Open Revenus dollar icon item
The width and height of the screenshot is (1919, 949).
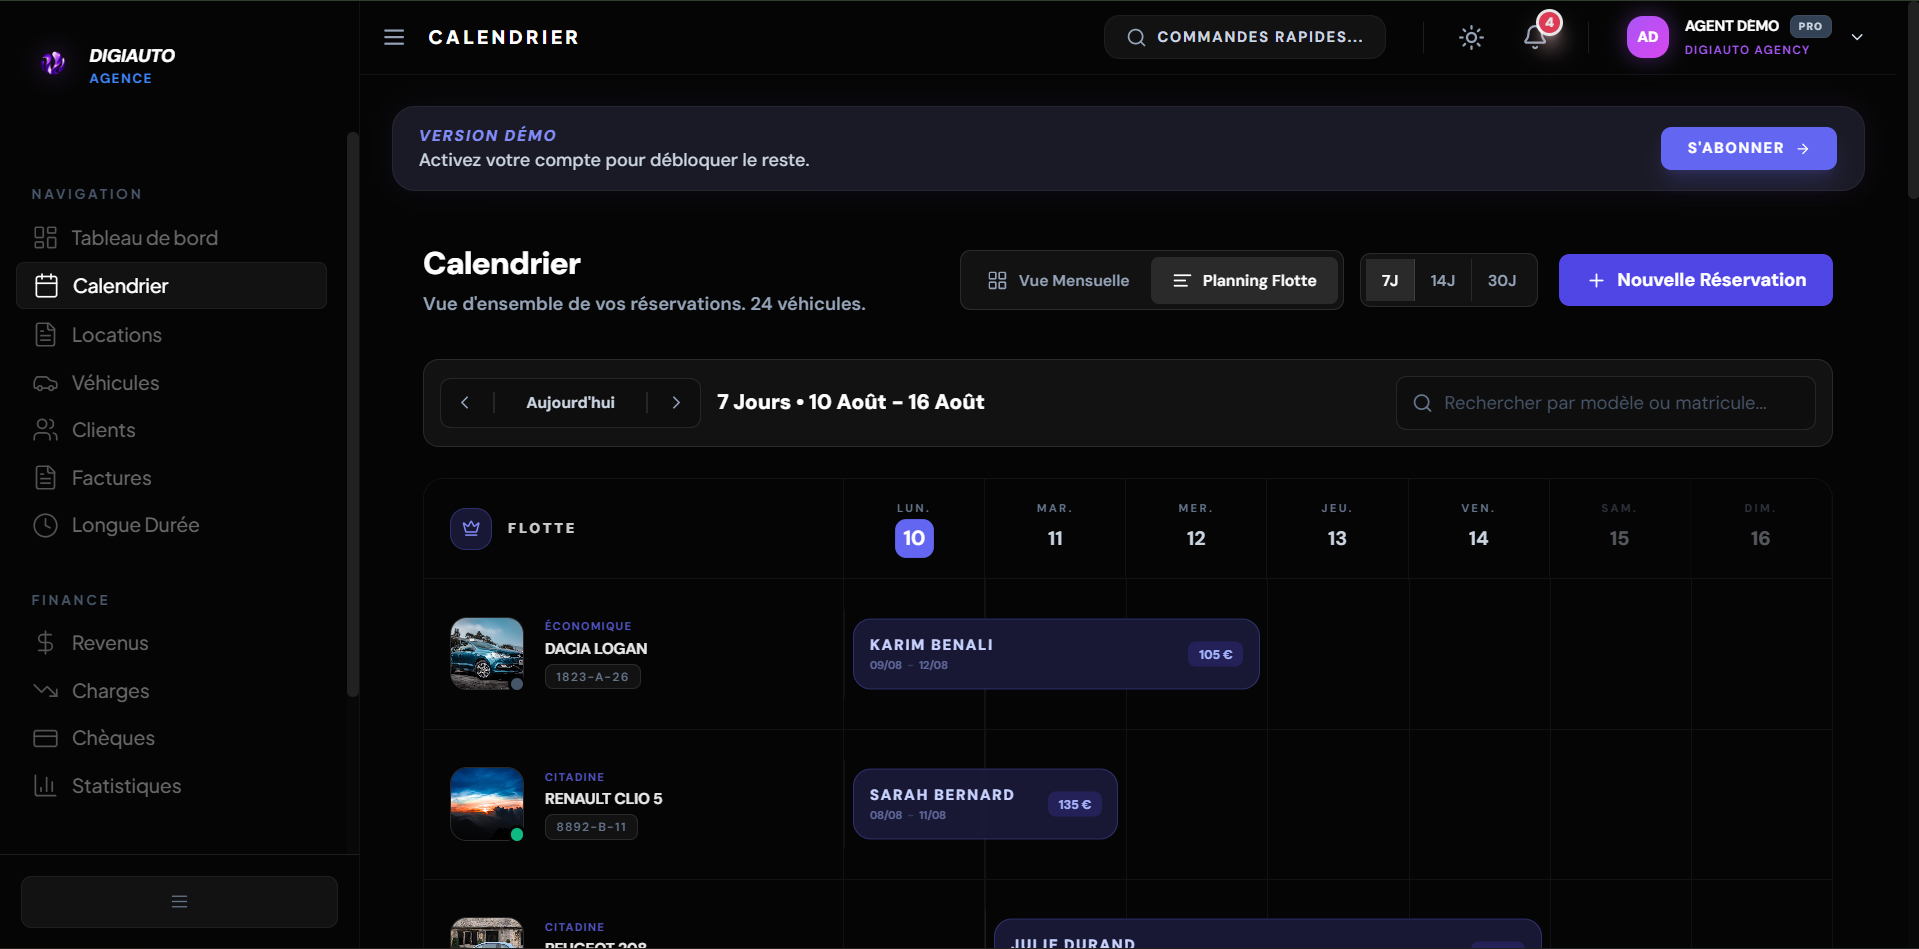(x=45, y=643)
